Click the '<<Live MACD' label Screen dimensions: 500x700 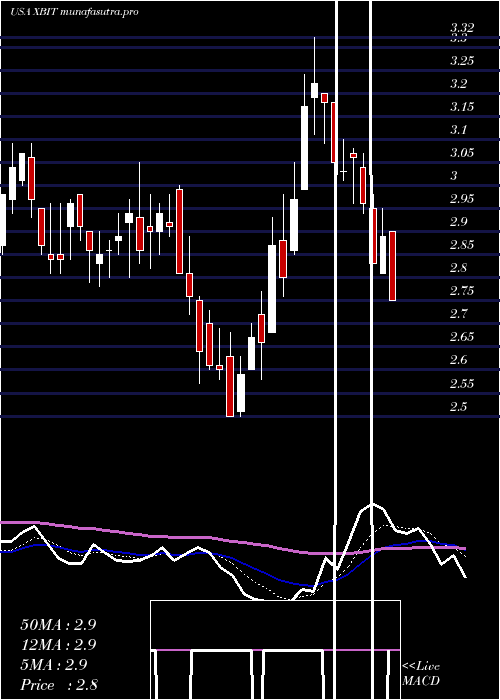[x=421, y=674]
